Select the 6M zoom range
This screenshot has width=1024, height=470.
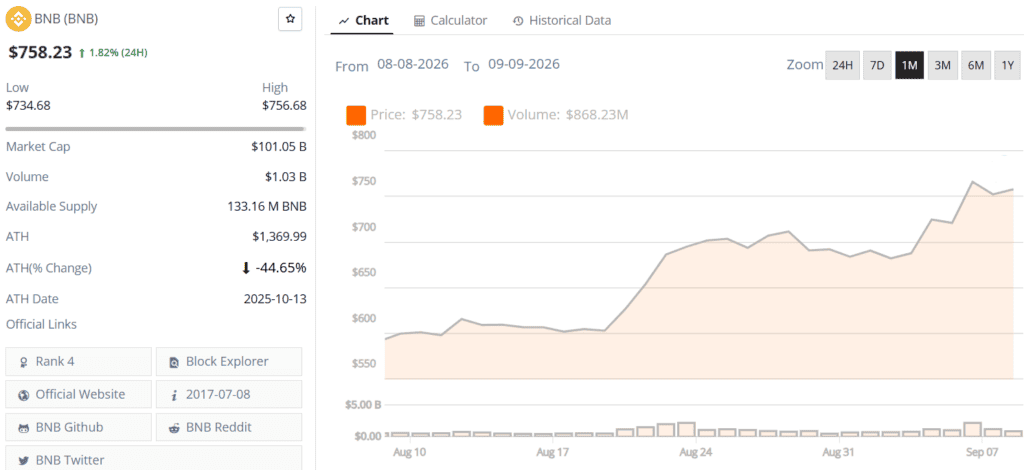click(976, 65)
